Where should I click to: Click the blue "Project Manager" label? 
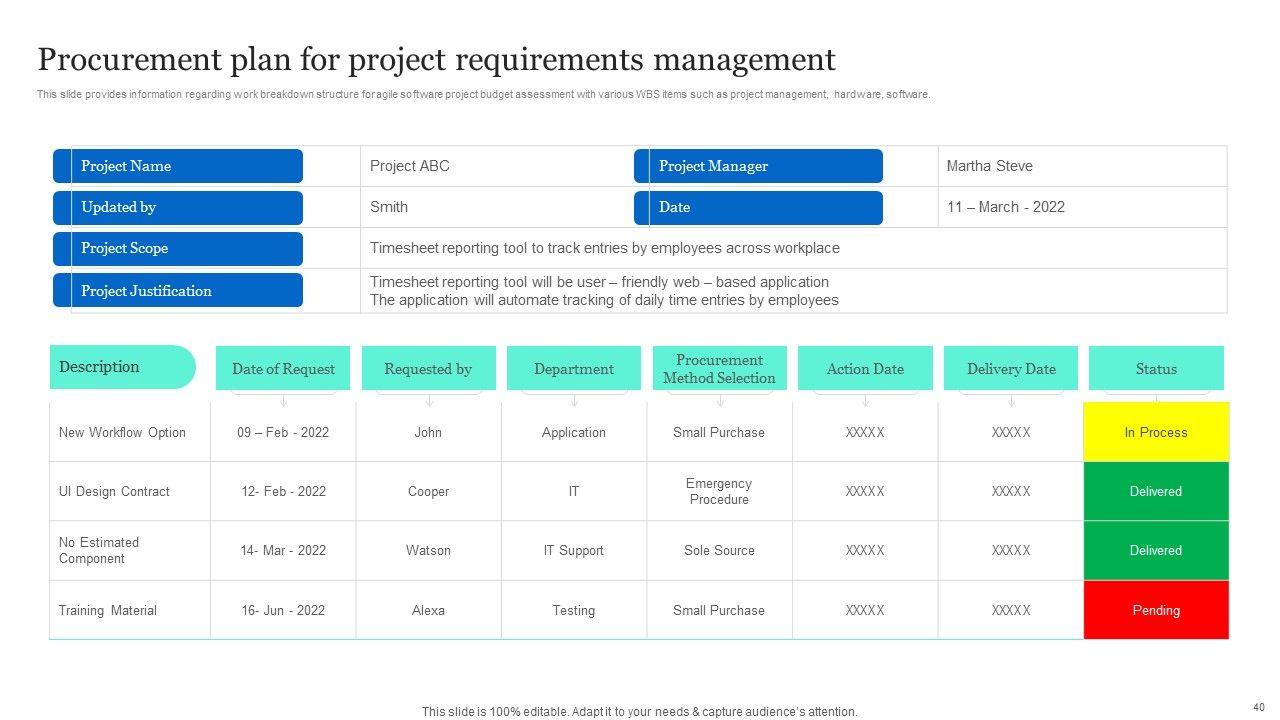pos(758,166)
